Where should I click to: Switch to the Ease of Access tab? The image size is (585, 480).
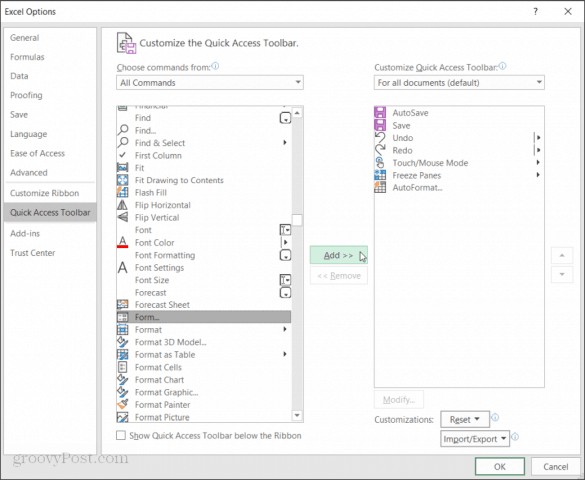[x=37, y=153]
